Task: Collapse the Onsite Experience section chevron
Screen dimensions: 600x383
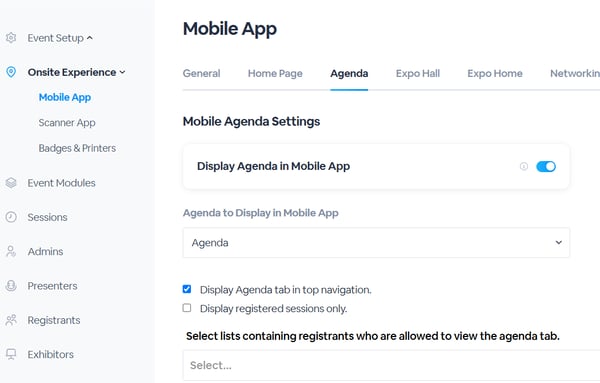Action: pyautogui.click(x=122, y=72)
